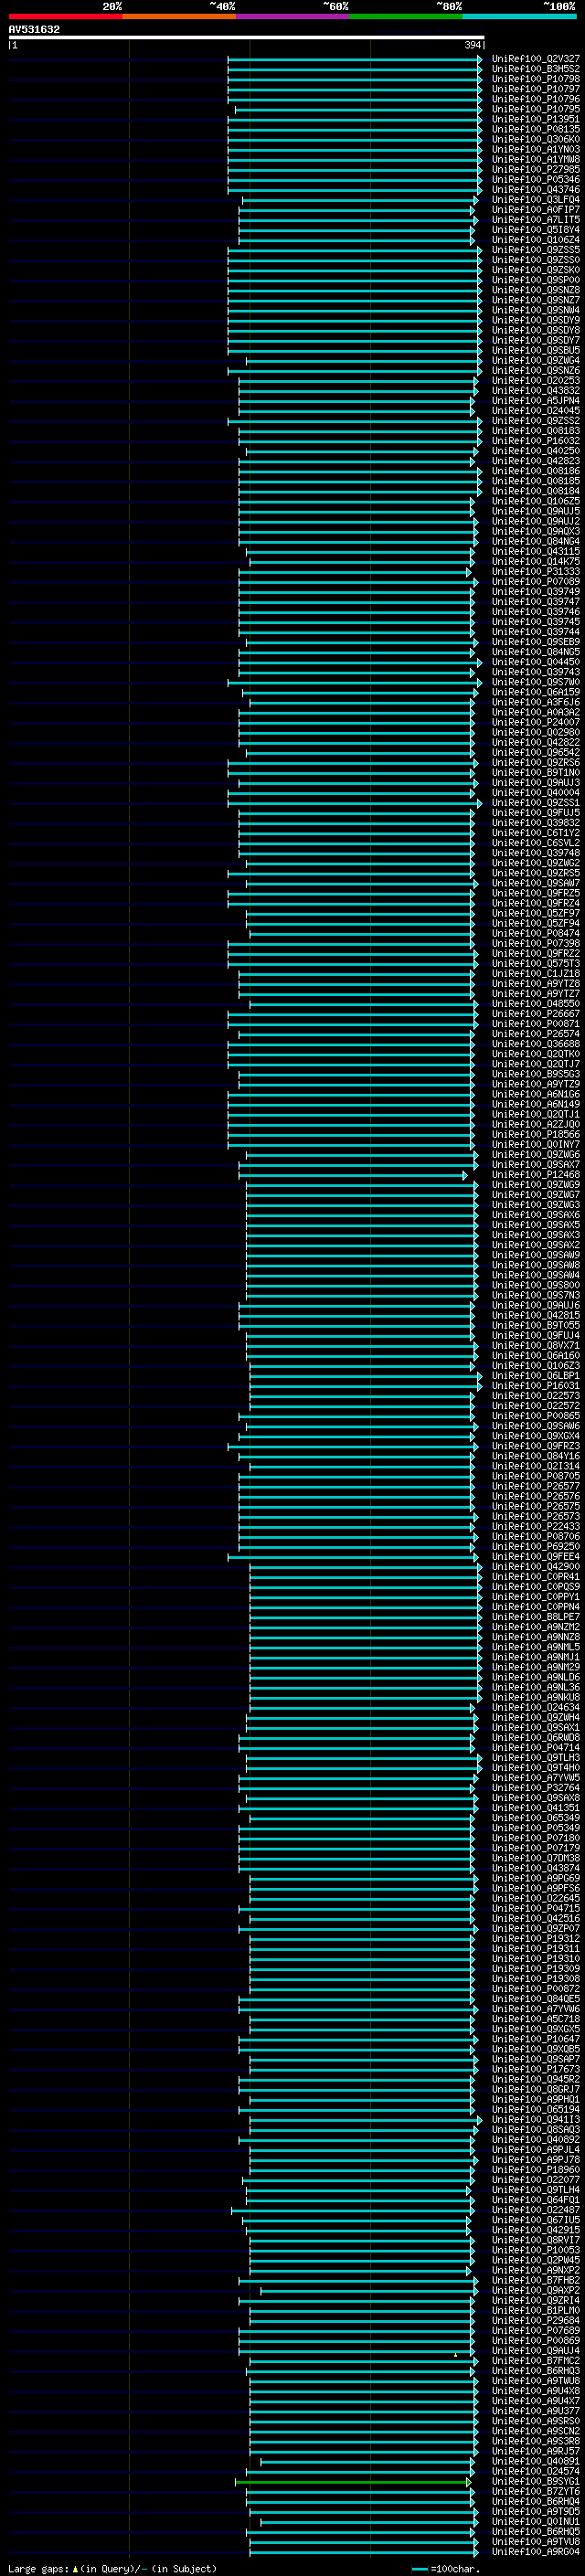Select subject label UniRef100_P07398

(536, 944)
